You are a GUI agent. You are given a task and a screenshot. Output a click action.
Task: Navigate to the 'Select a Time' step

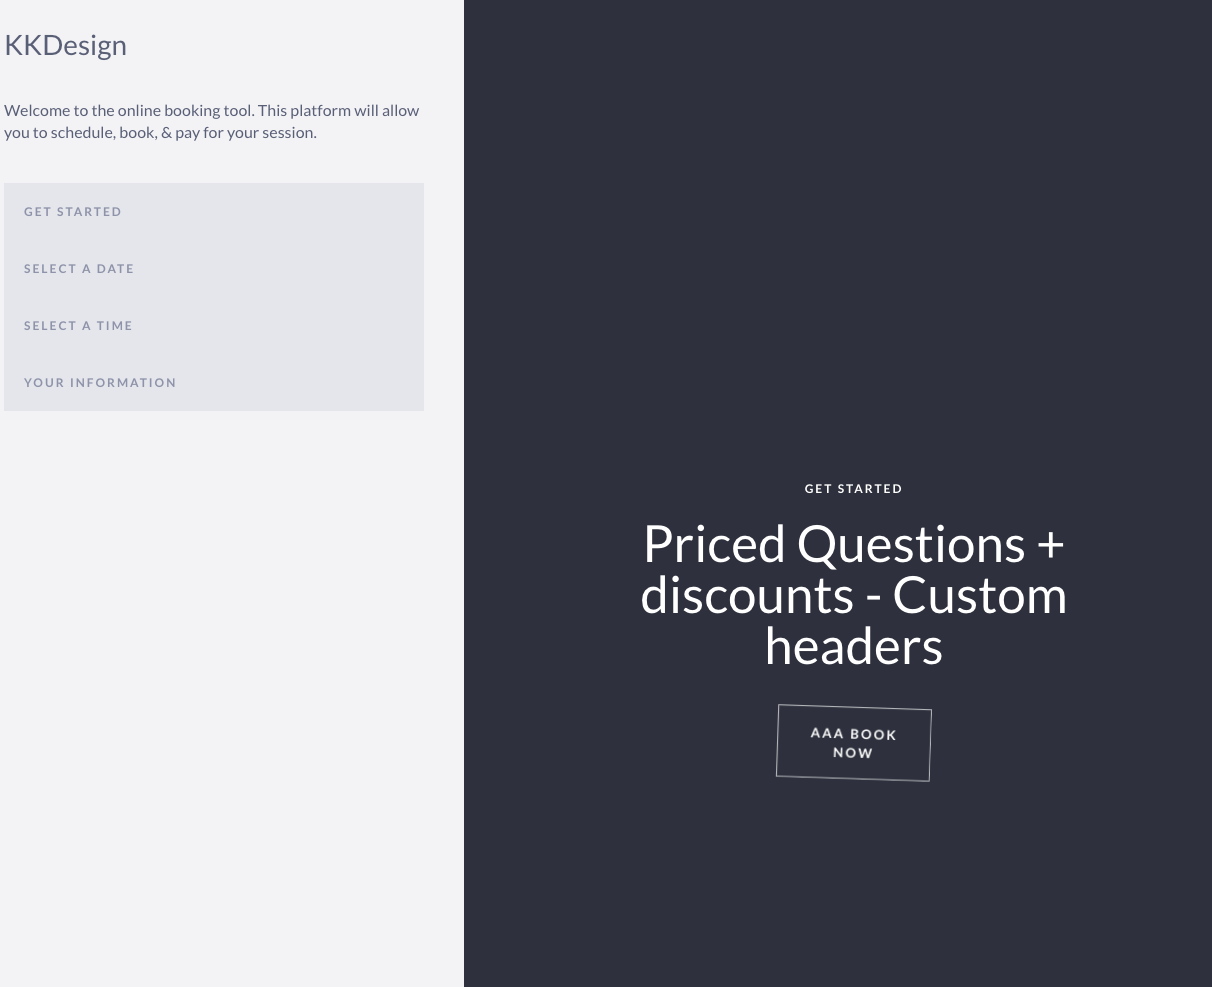(x=78, y=325)
